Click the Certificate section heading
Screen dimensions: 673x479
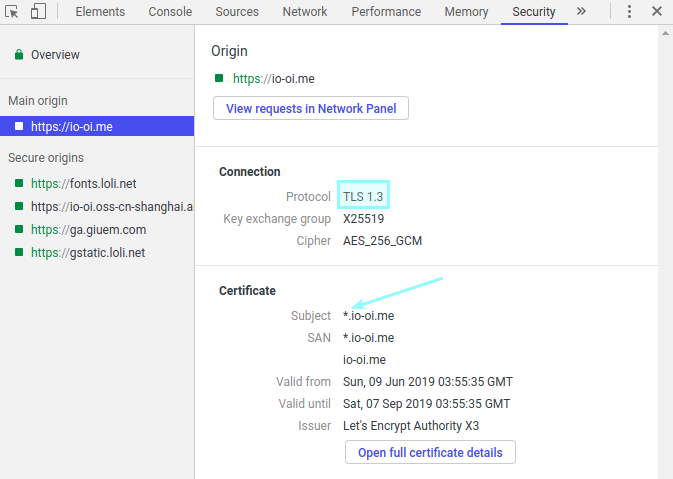click(247, 291)
